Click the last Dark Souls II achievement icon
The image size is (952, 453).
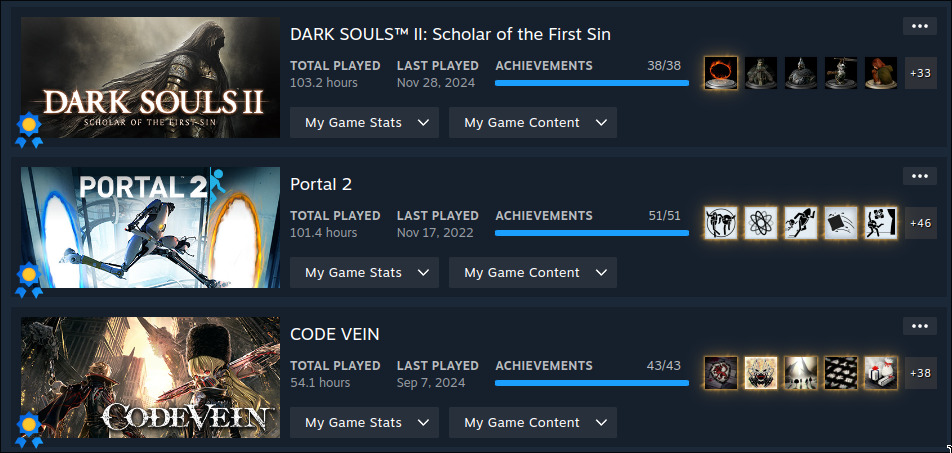click(x=880, y=73)
